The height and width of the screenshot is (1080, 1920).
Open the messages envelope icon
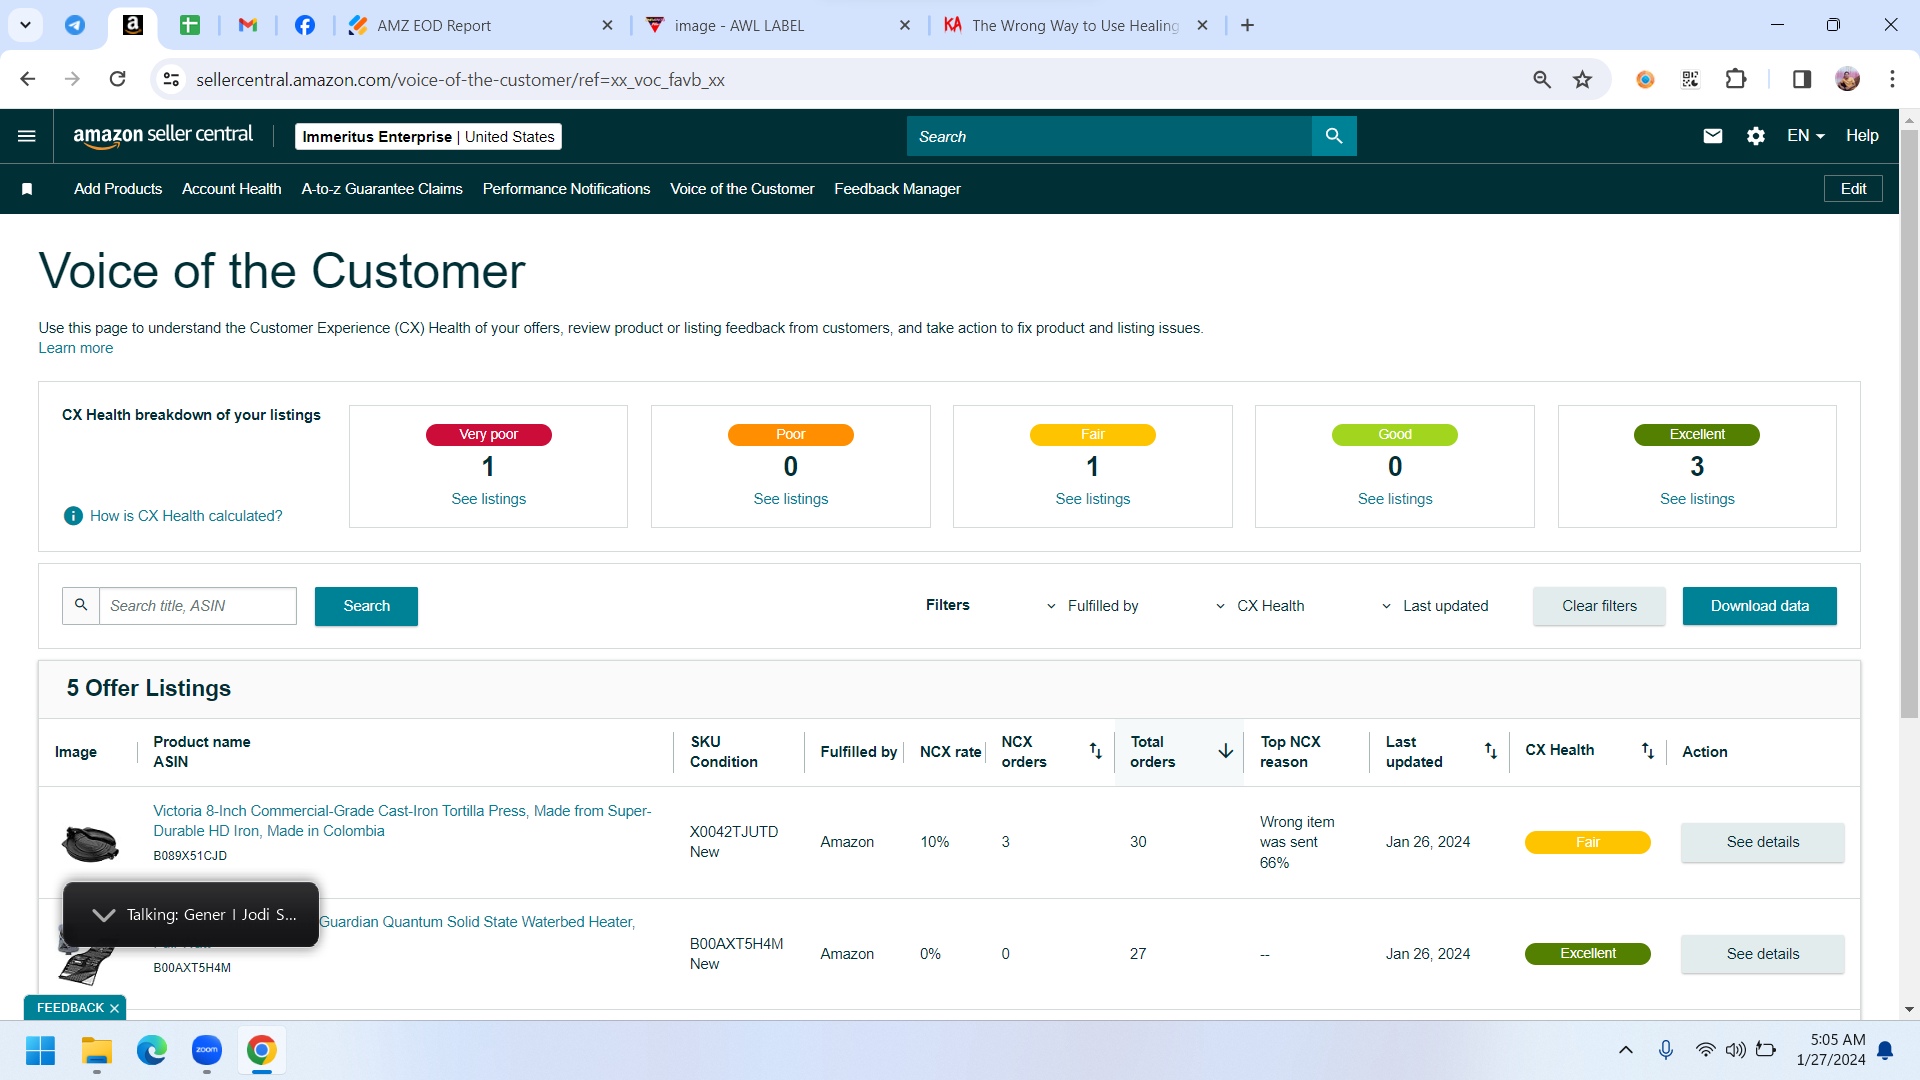tap(1713, 136)
